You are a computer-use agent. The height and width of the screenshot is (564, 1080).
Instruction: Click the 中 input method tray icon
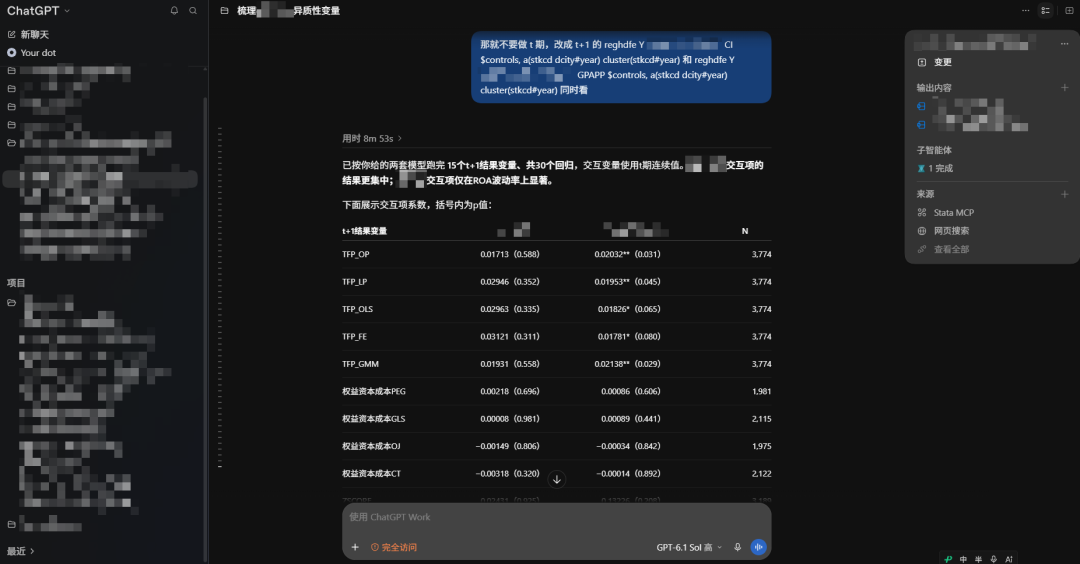(963, 558)
